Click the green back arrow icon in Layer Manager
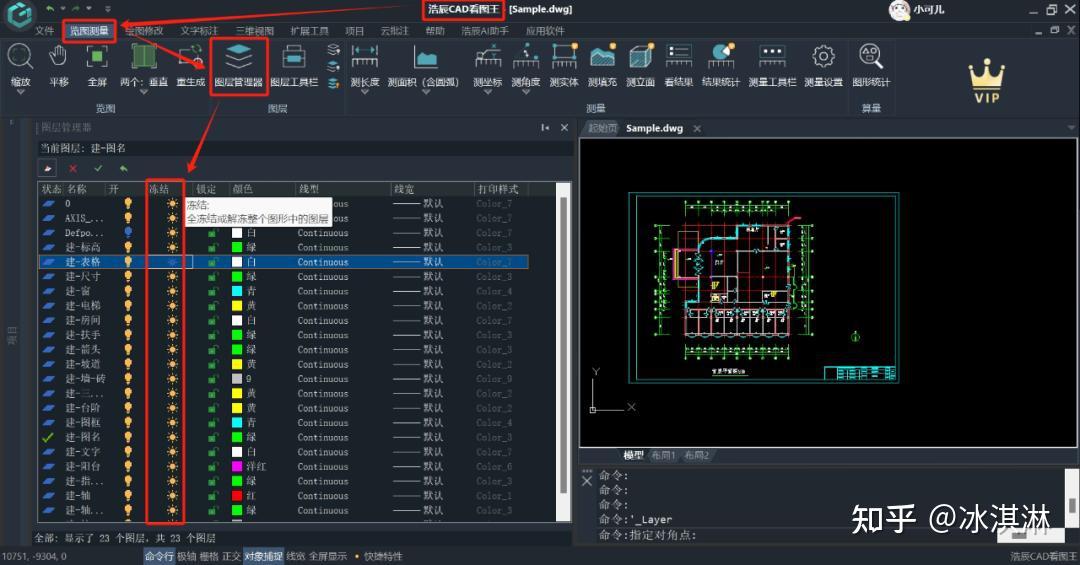The image size is (1080, 565). click(123, 168)
